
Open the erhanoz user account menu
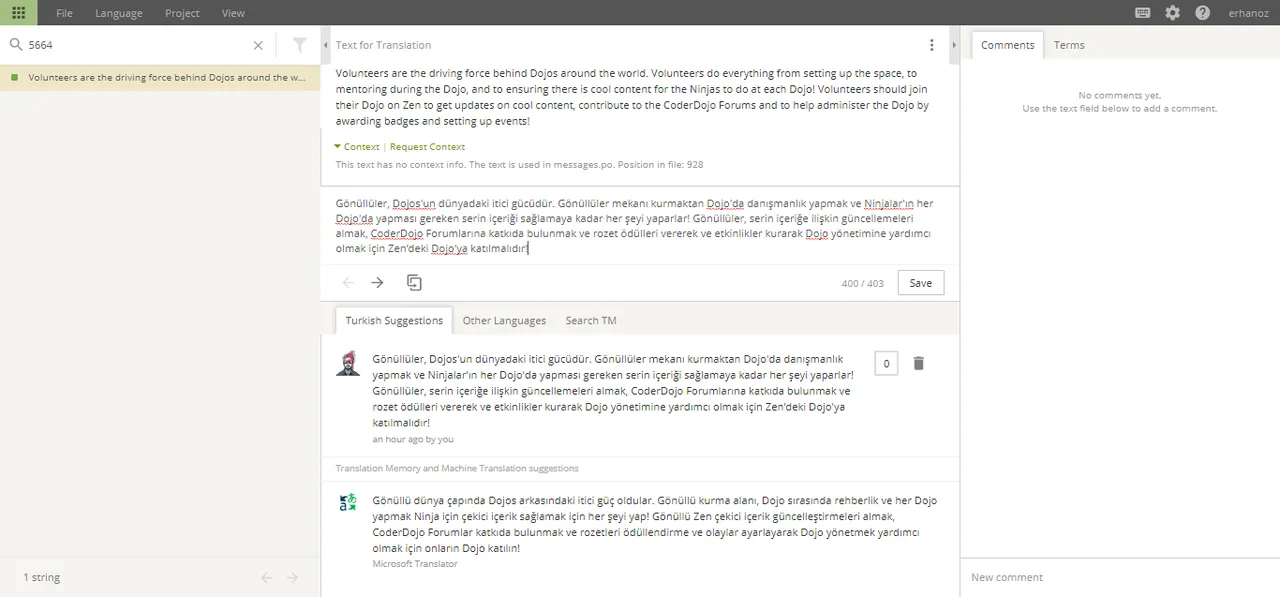pos(1248,13)
